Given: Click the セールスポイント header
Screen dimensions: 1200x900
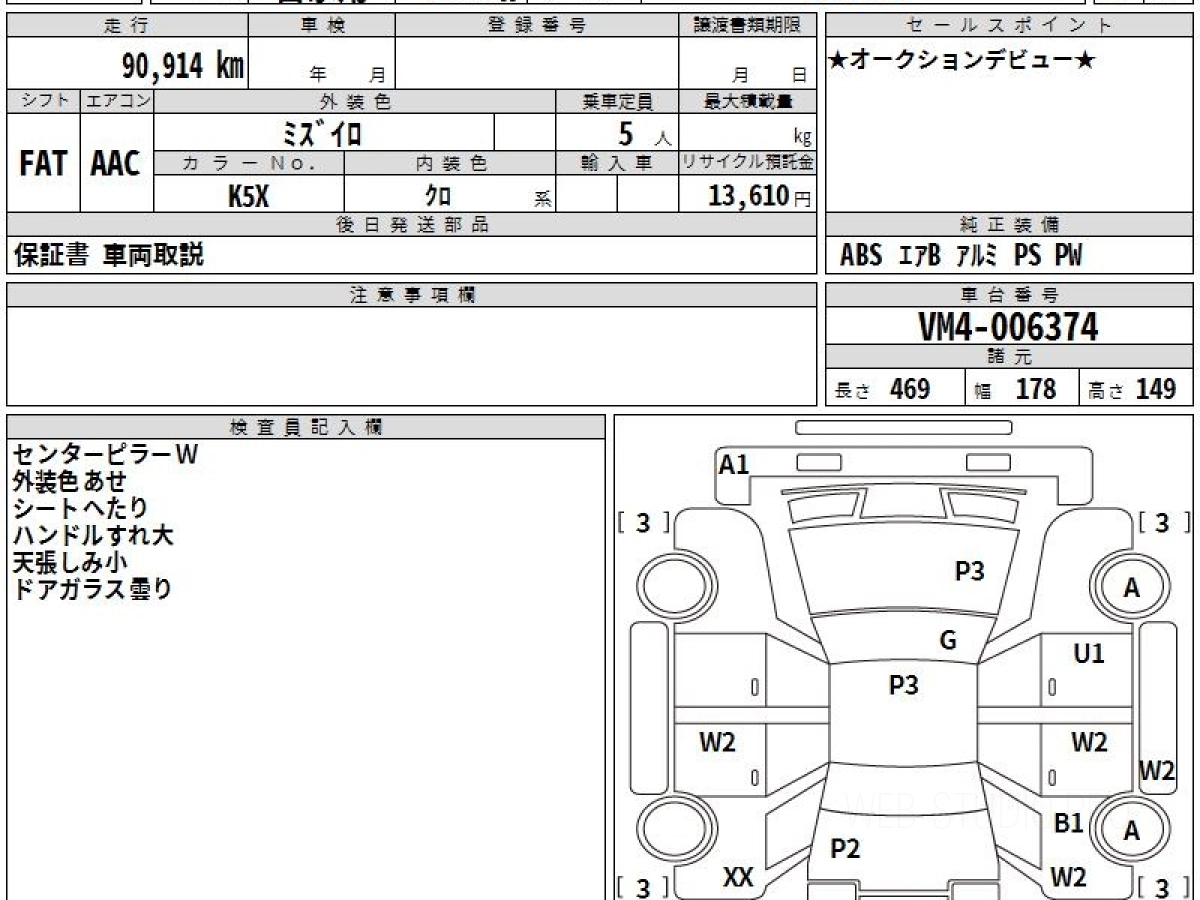Looking at the screenshot, I should (x=1009, y=26).
